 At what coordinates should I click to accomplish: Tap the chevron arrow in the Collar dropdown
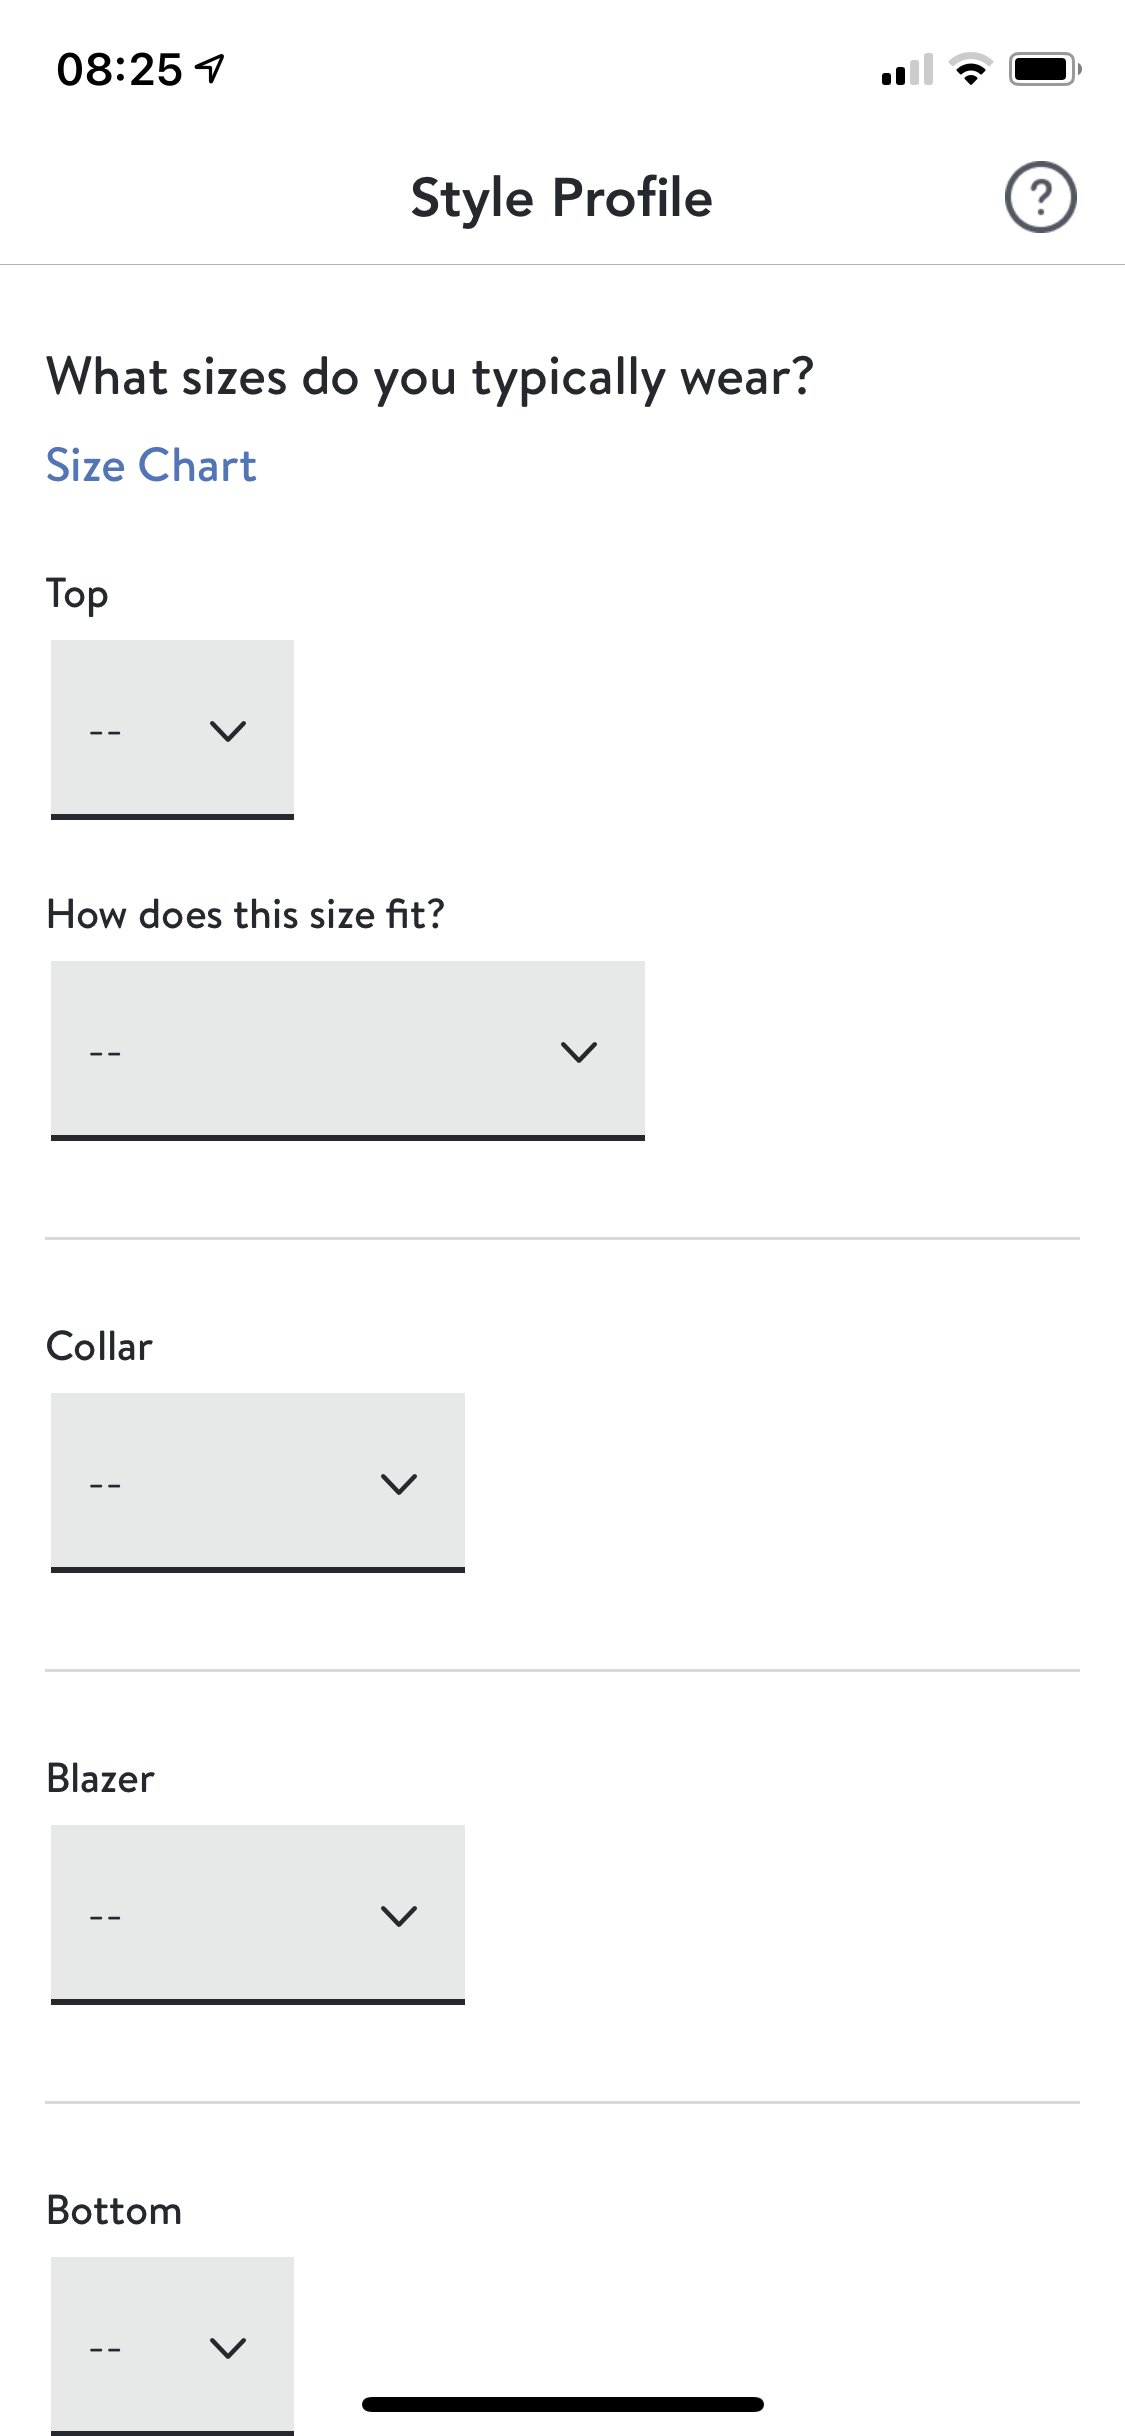point(399,1484)
